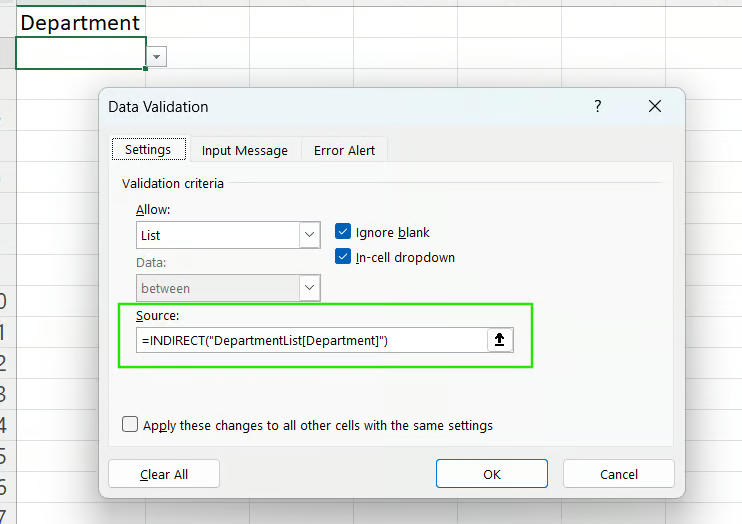Click the Cancel button
This screenshot has width=742, height=524.
pyautogui.click(x=618, y=474)
